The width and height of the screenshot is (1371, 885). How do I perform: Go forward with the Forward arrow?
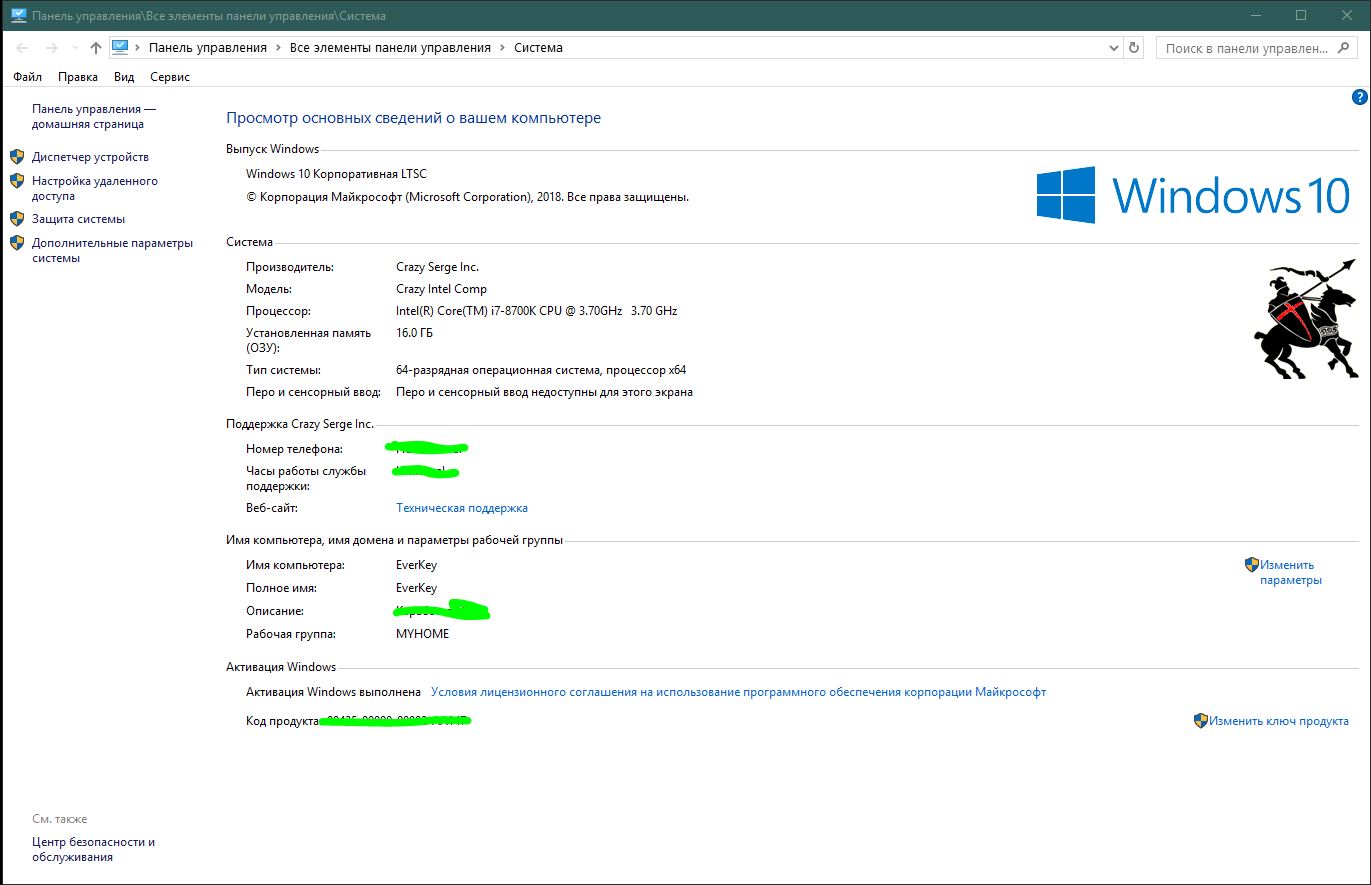(52, 48)
